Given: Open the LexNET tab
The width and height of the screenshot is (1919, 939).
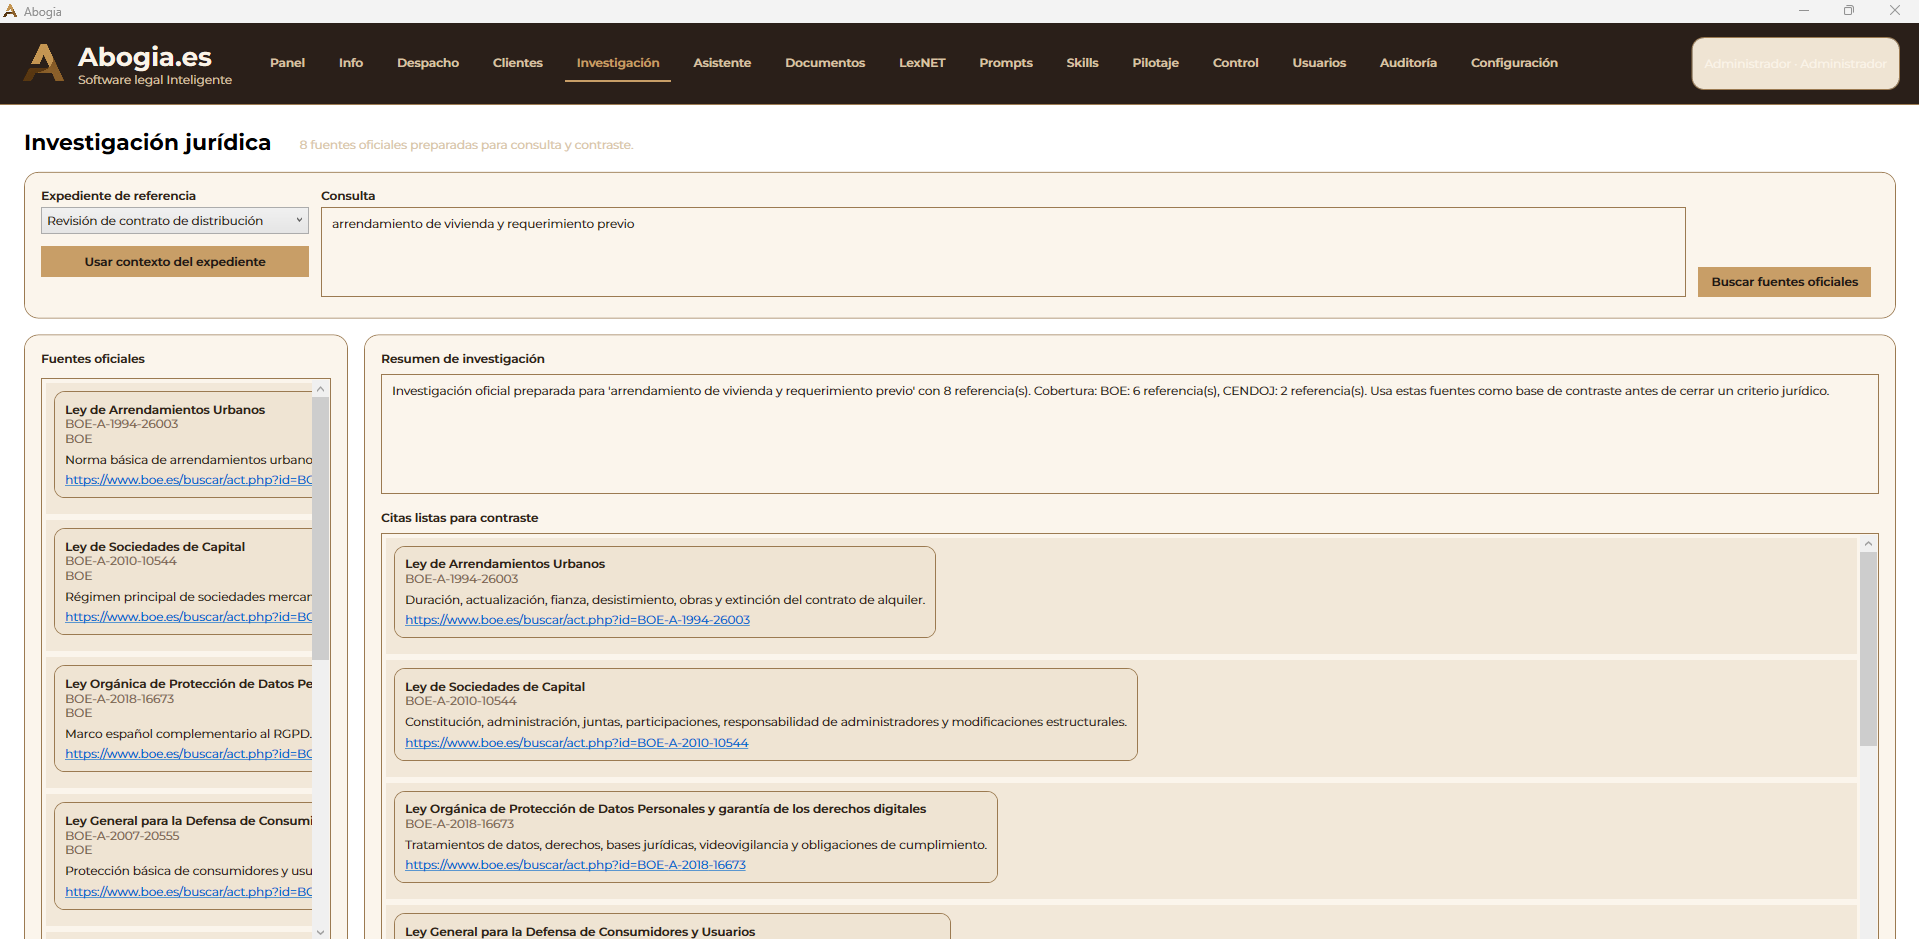Looking at the screenshot, I should 921,63.
